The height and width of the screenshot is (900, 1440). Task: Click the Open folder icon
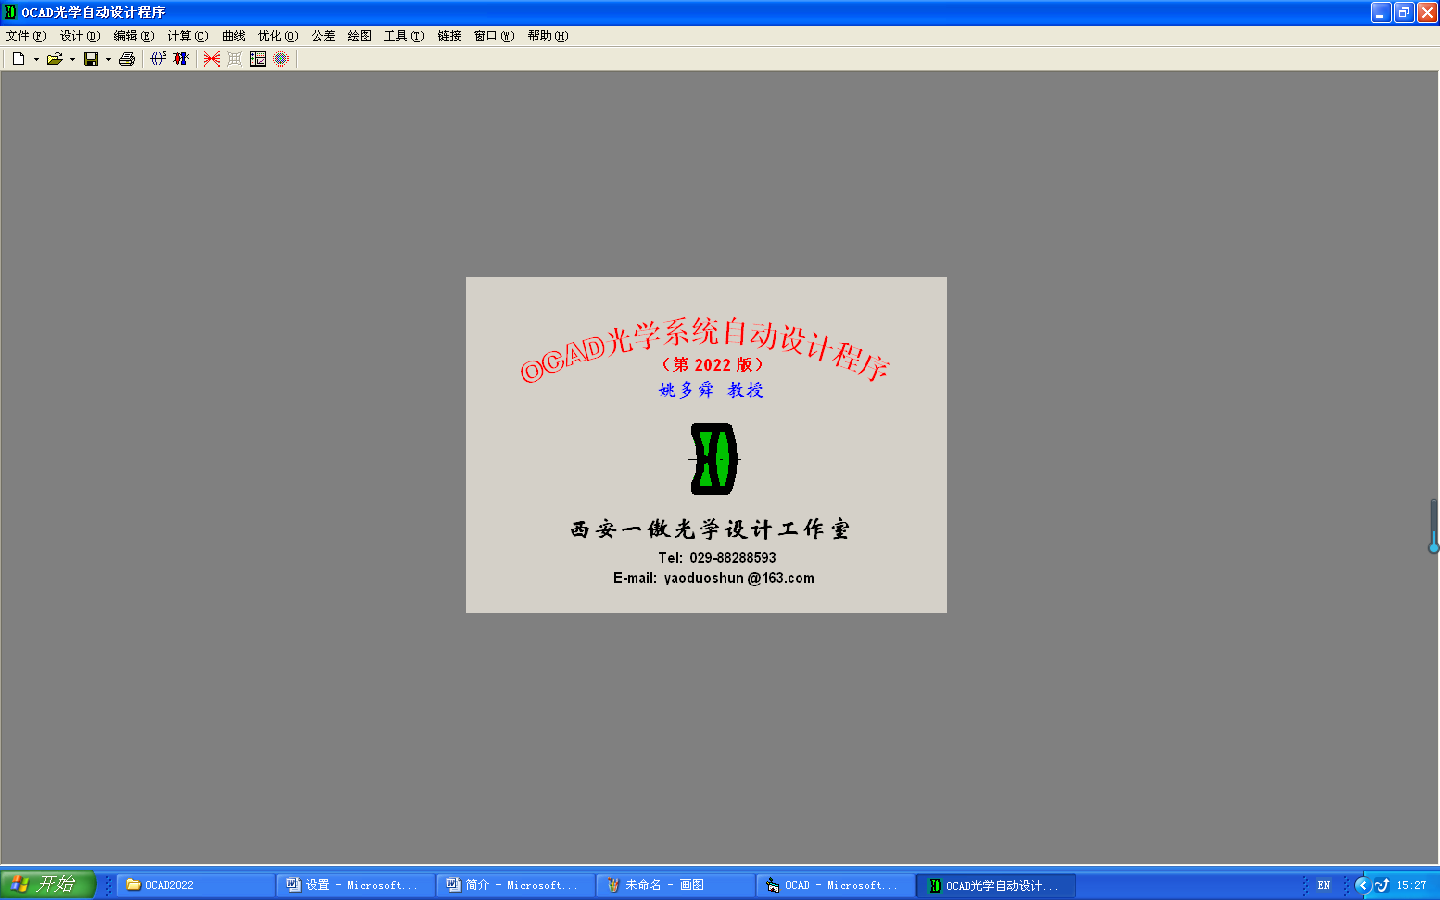[54, 59]
